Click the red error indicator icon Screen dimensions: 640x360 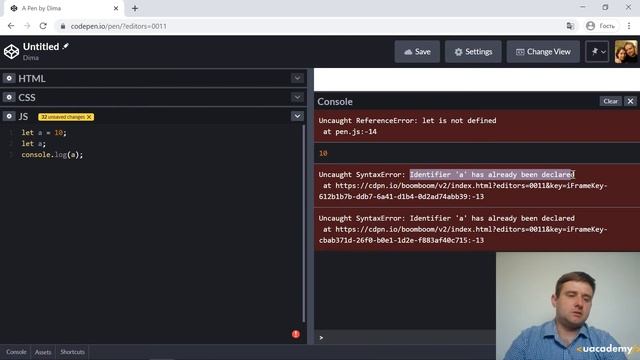point(296,334)
